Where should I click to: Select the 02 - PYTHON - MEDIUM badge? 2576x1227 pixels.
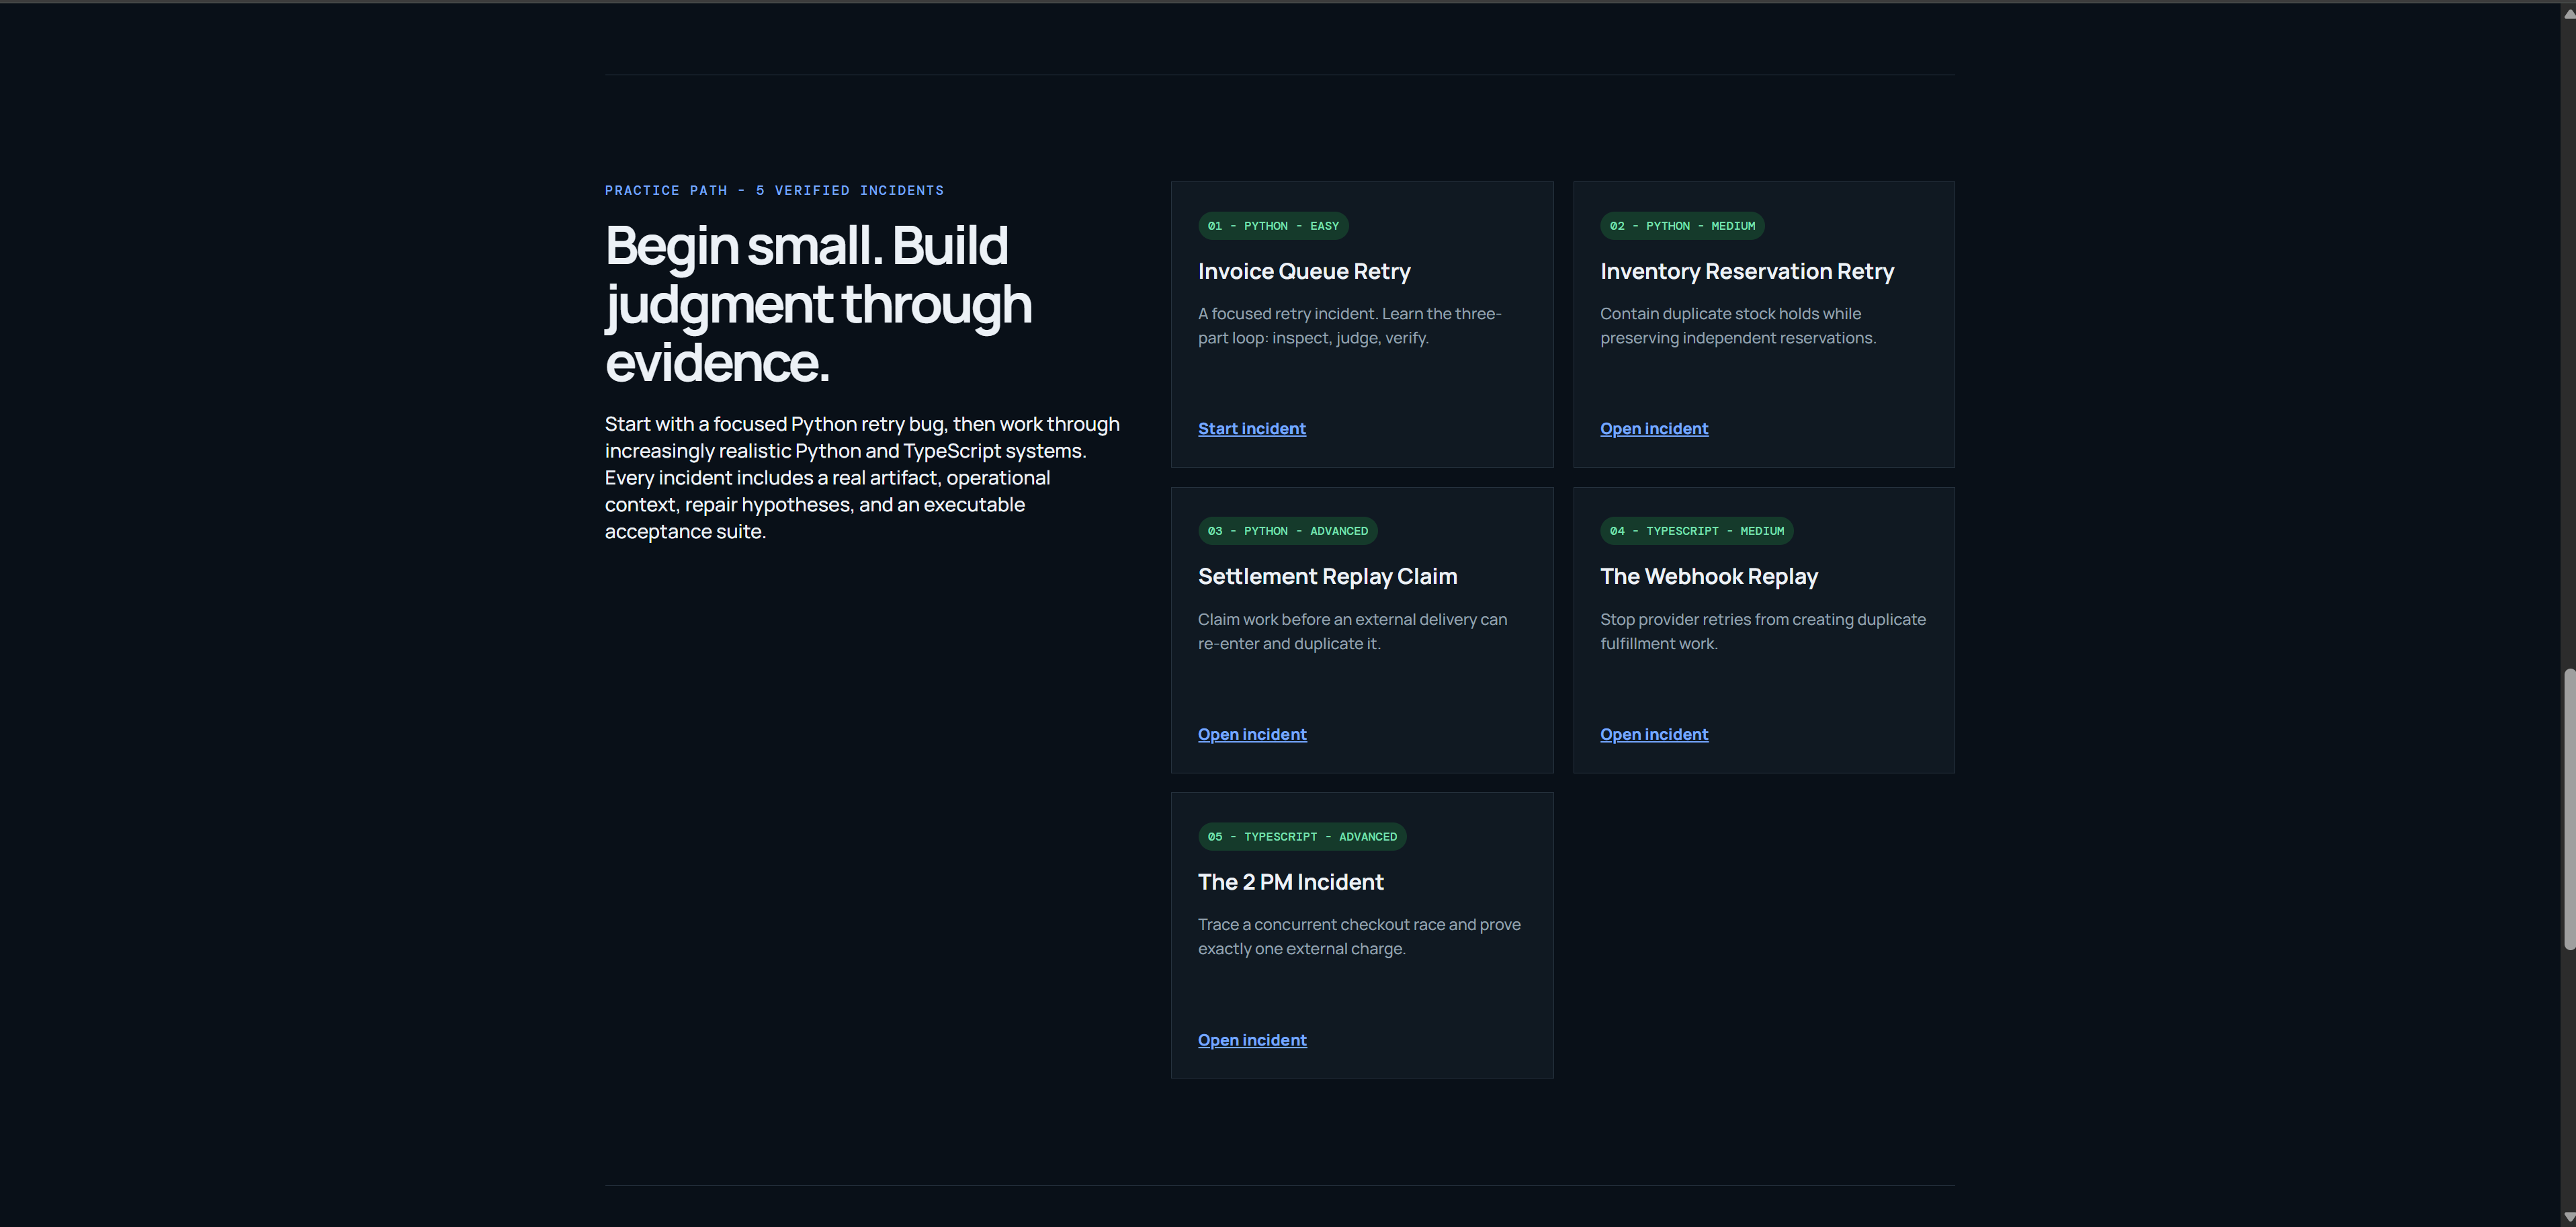[1682, 226]
